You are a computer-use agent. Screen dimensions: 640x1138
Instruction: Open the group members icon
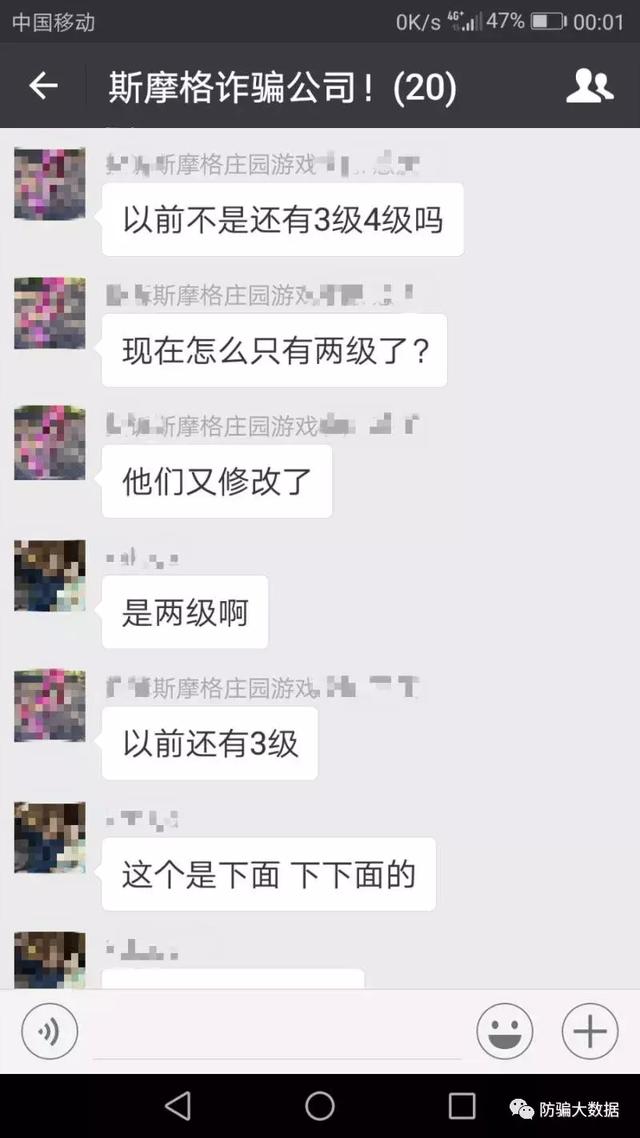click(589, 86)
